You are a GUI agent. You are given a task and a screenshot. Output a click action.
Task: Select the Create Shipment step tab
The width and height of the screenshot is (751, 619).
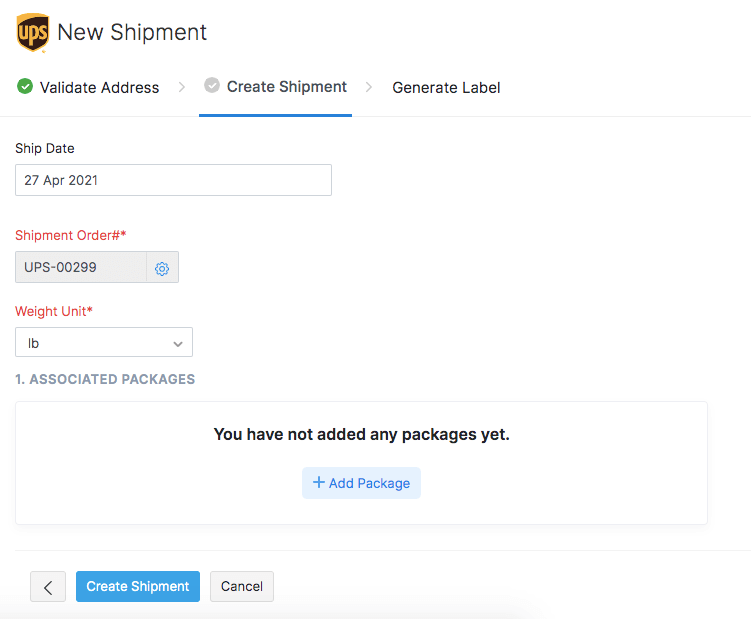tap(286, 87)
